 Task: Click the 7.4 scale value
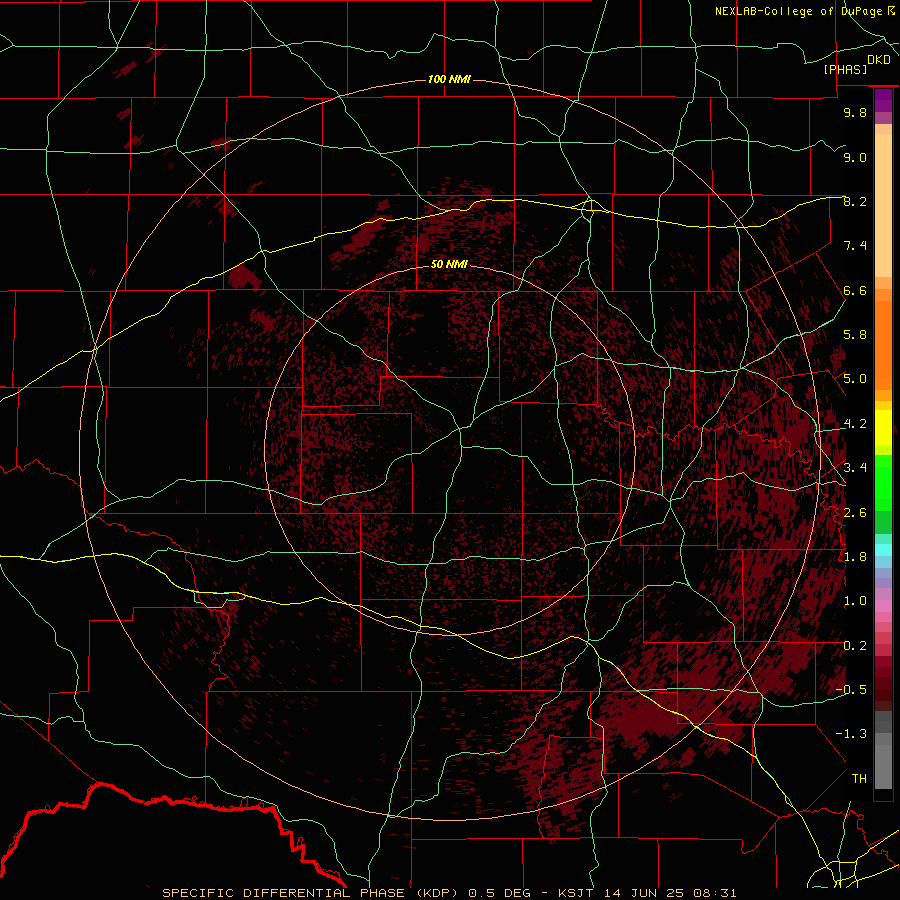pos(855,246)
